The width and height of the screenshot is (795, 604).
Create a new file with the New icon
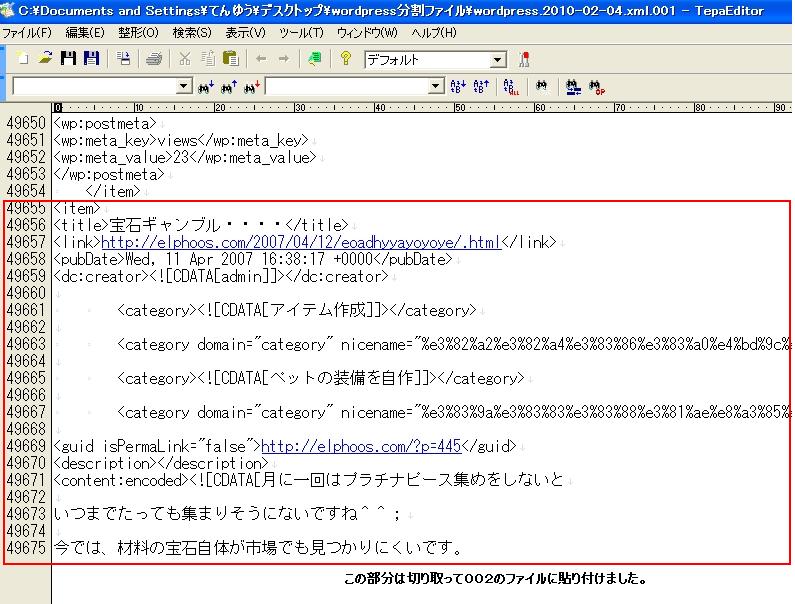click(22, 58)
